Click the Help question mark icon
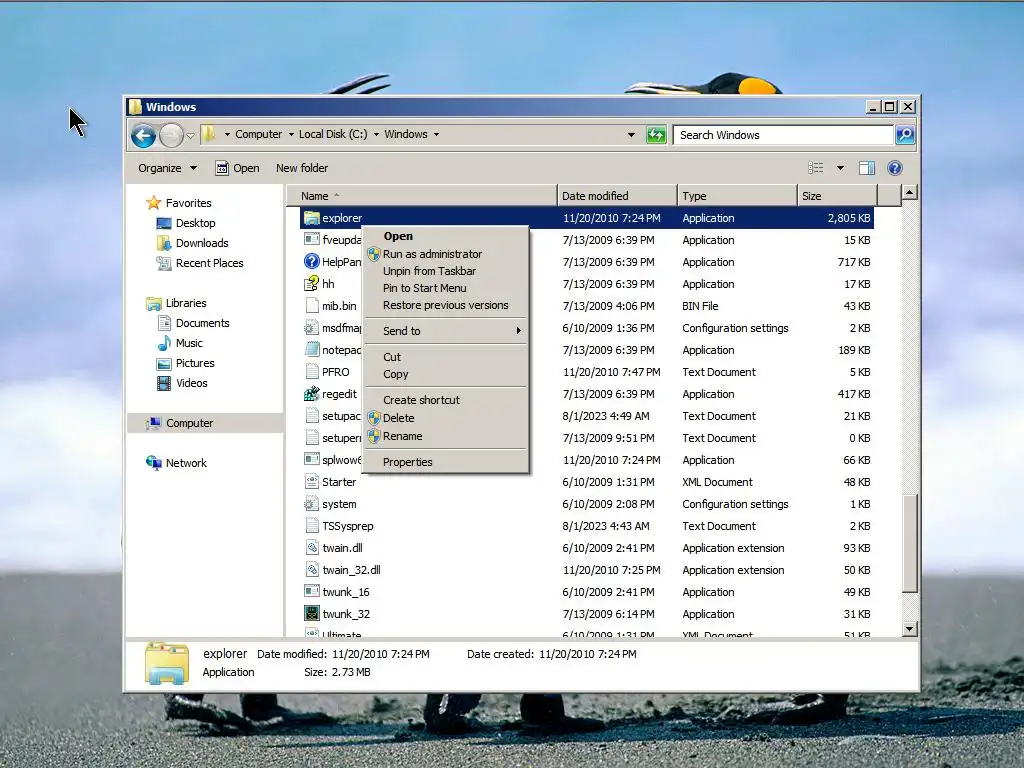Image resolution: width=1024 pixels, height=768 pixels. click(x=895, y=168)
